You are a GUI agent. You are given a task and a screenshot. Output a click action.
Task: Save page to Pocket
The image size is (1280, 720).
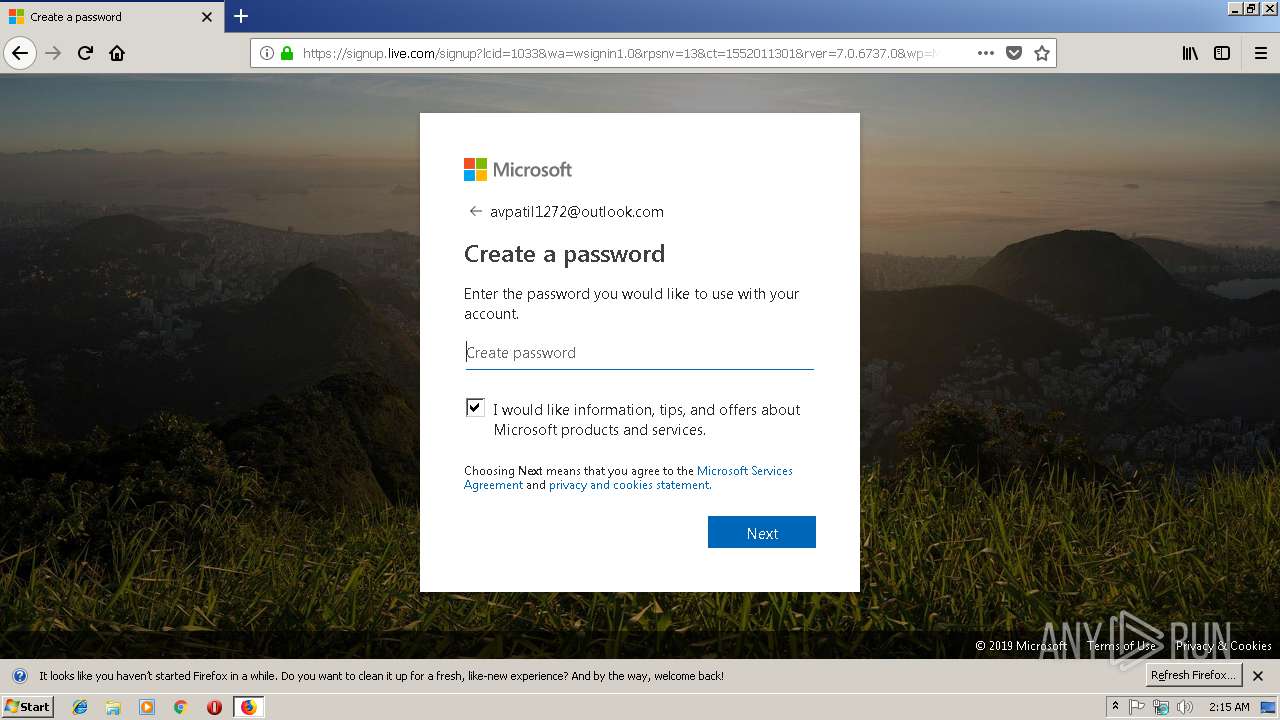click(x=1014, y=53)
